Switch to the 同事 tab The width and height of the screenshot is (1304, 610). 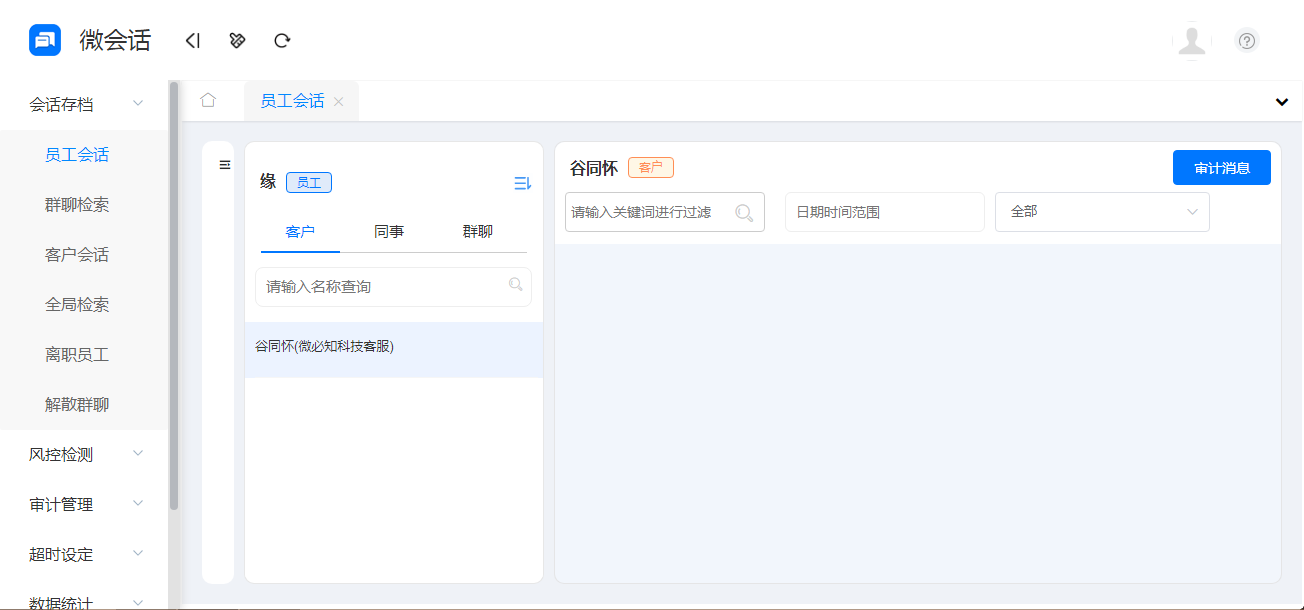point(389,231)
